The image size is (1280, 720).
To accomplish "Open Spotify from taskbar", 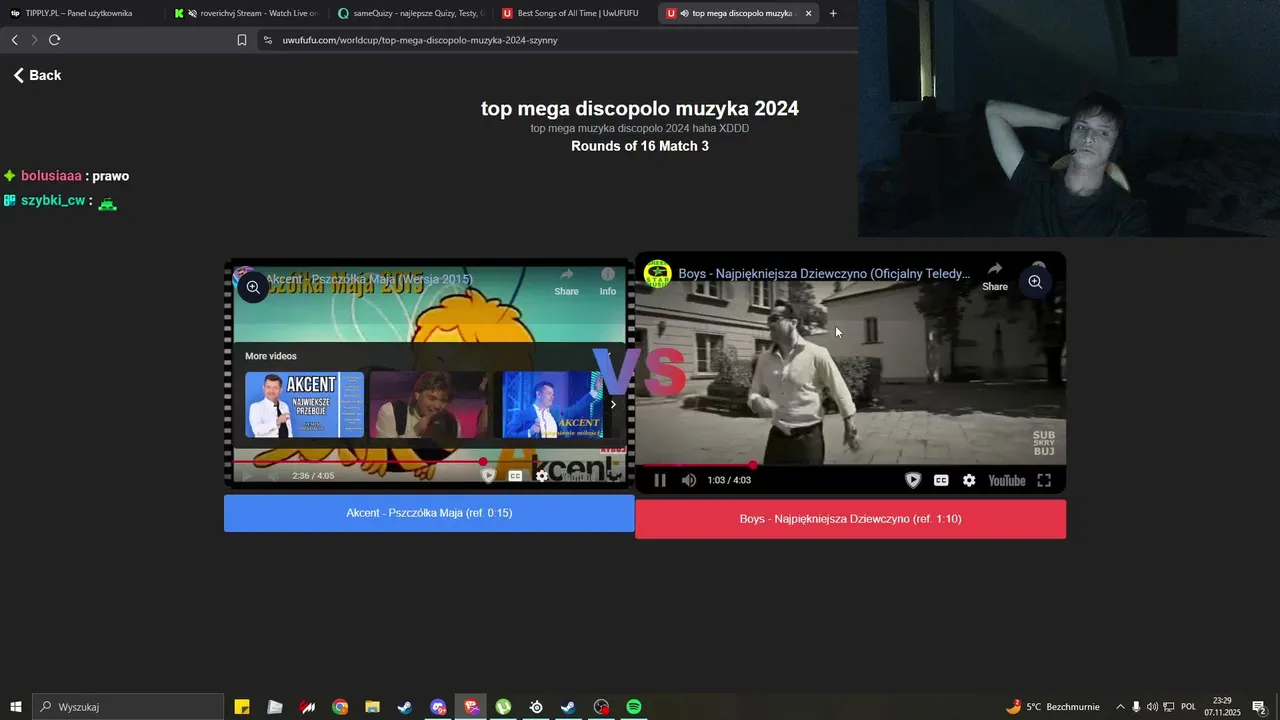I will [x=633, y=707].
